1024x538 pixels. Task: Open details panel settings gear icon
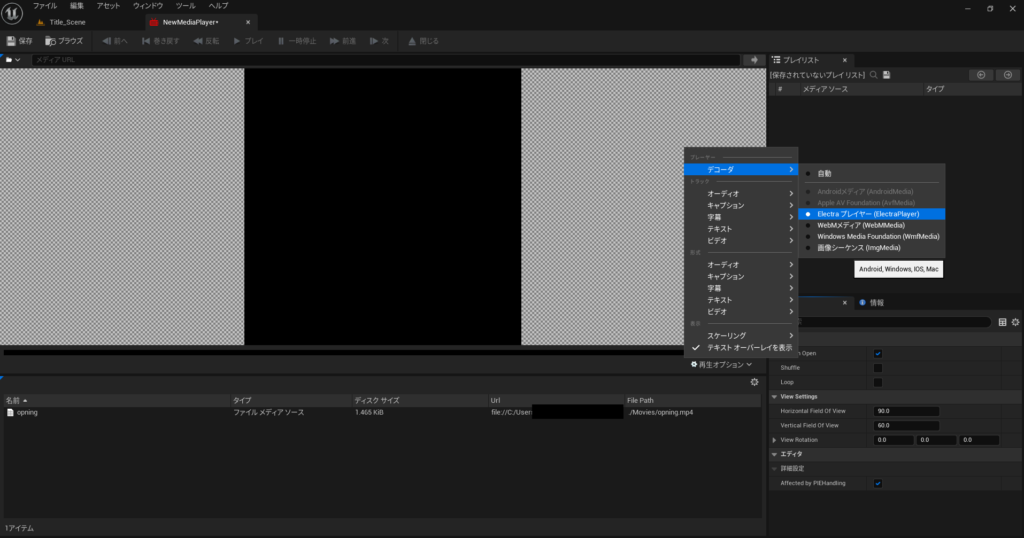(x=1015, y=322)
